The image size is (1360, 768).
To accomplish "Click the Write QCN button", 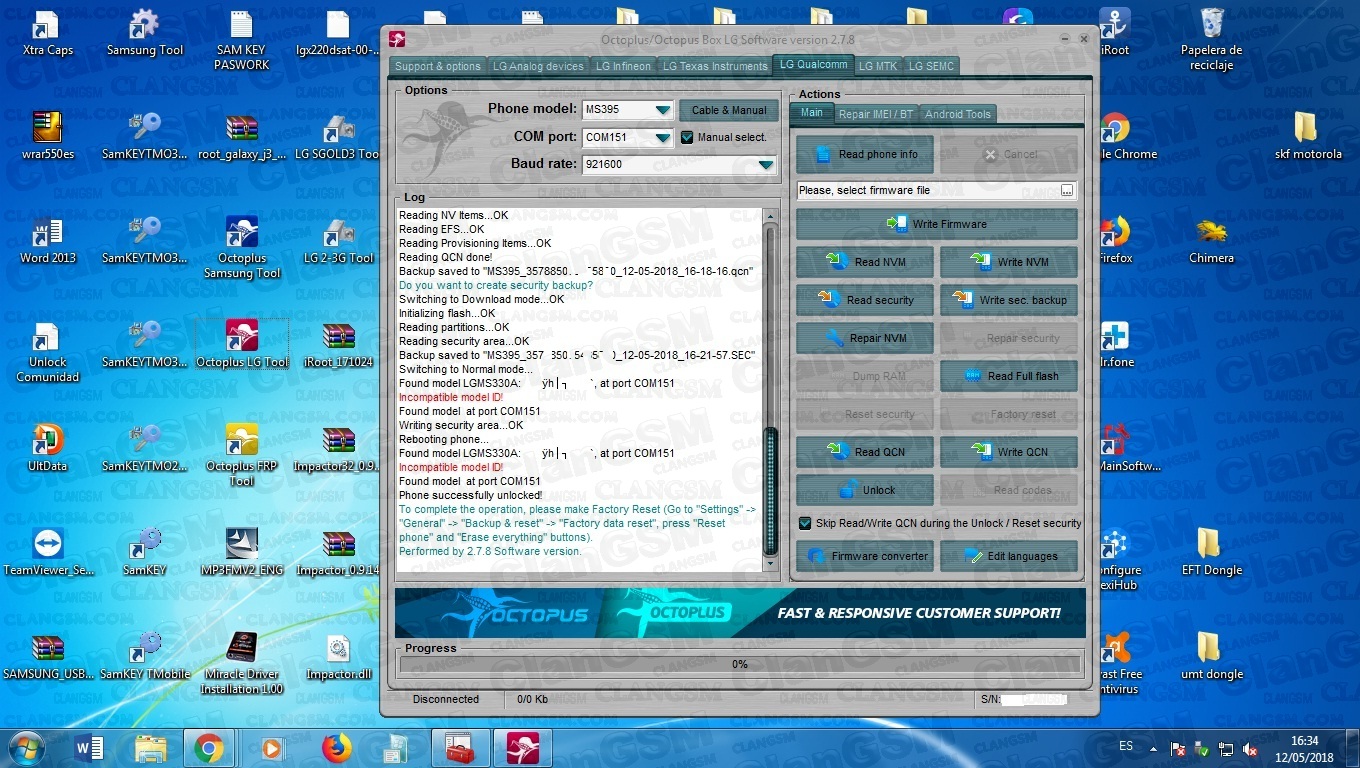I will tap(1009, 452).
